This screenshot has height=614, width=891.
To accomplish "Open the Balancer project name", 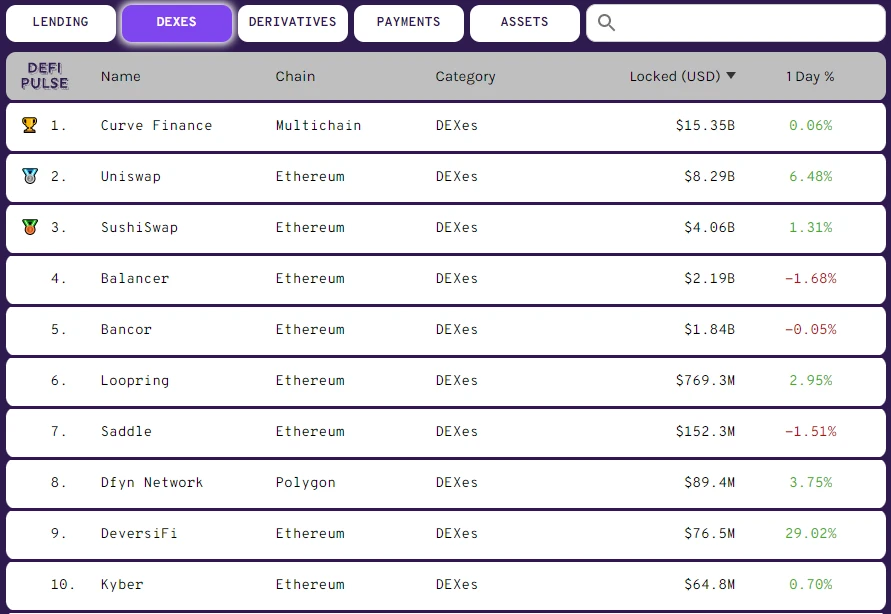I will 135,278.
